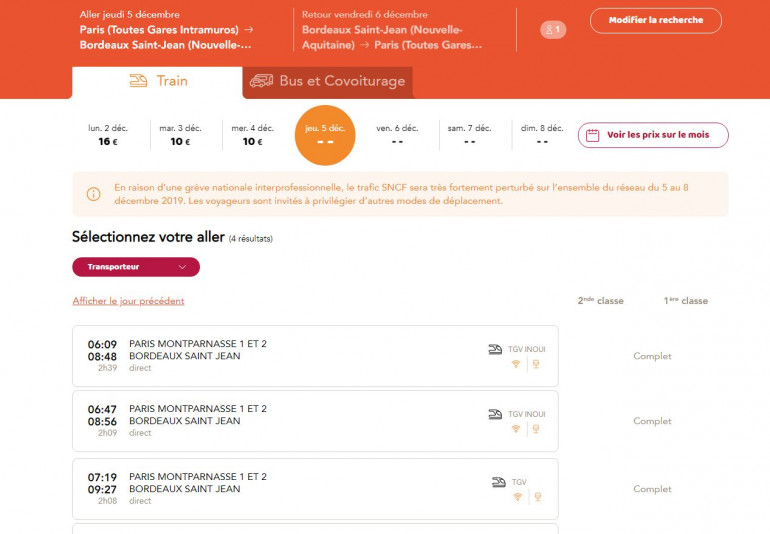Follow the Afficher le jour précédent link
This screenshot has width=770, height=534.
tap(128, 301)
